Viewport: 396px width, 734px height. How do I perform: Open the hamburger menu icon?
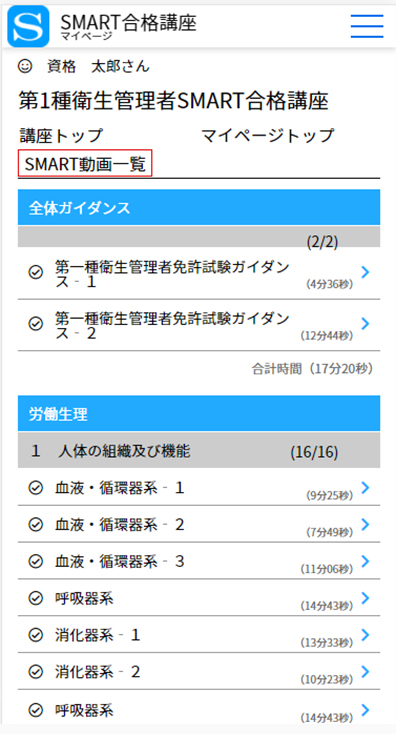(367, 26)
